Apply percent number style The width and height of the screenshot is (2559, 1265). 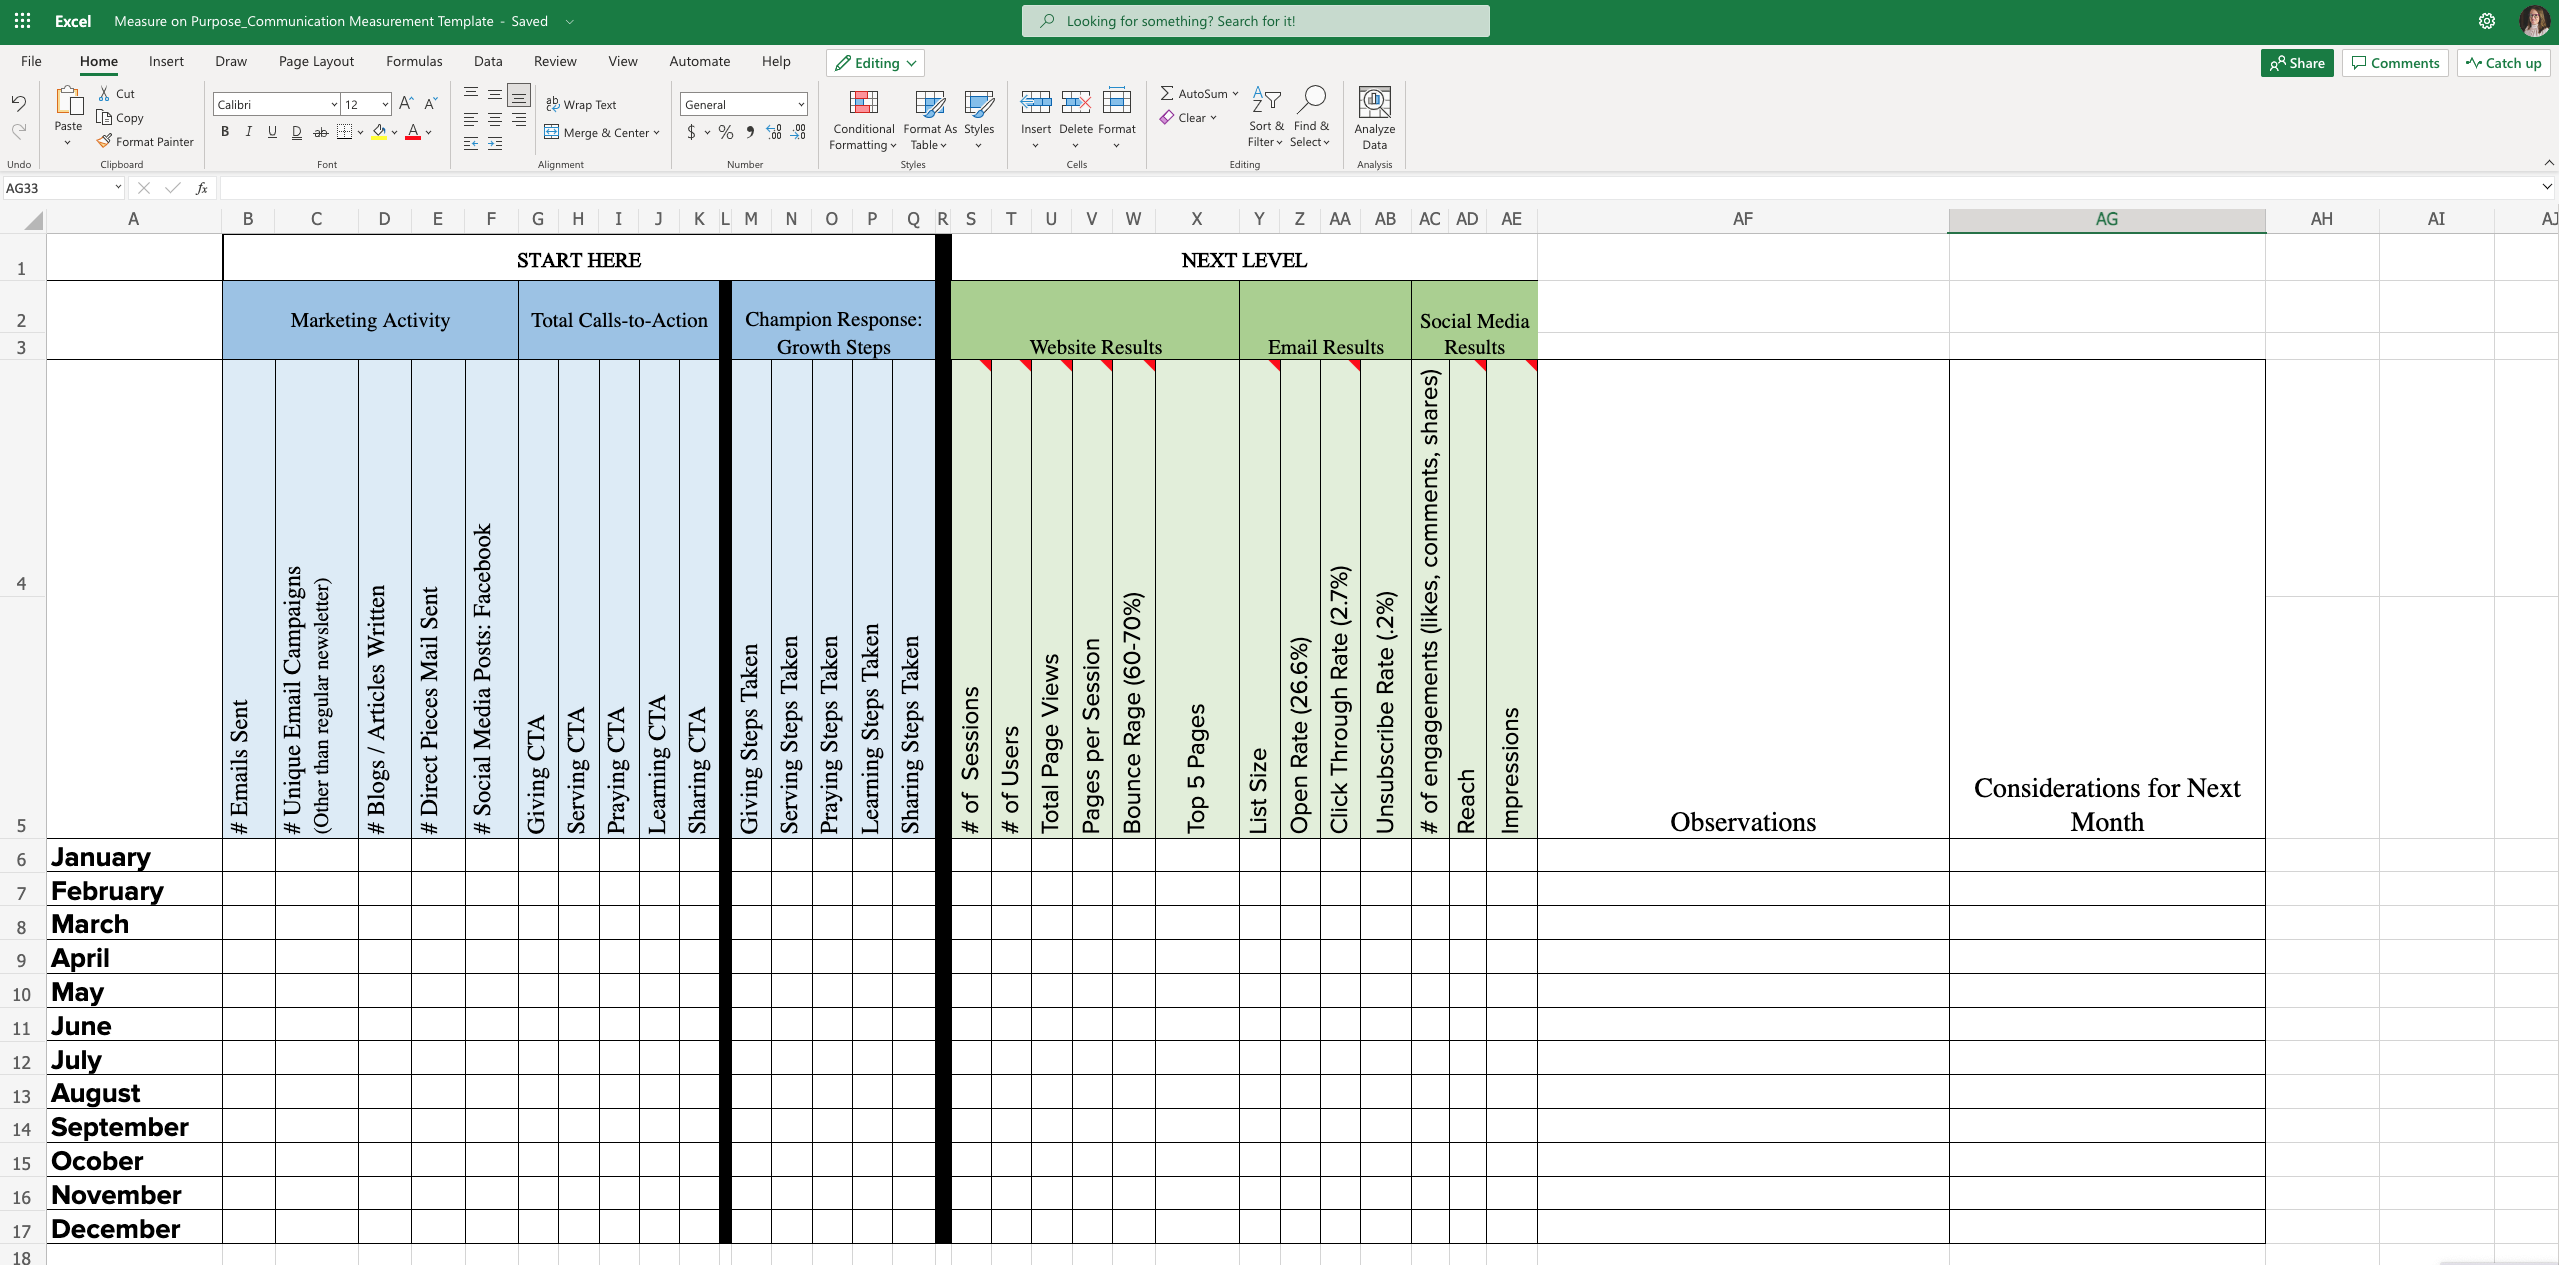(x=724, y=131)
